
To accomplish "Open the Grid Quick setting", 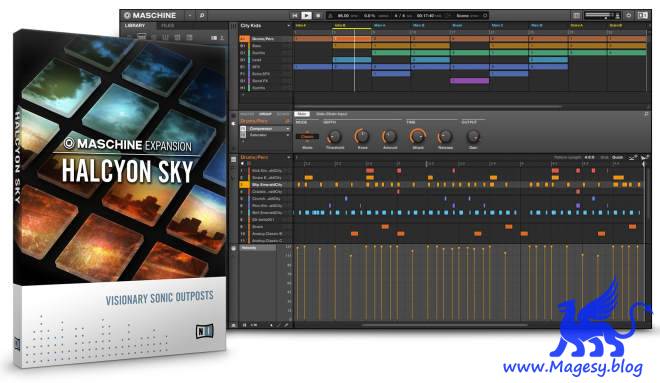I will 617,157.
